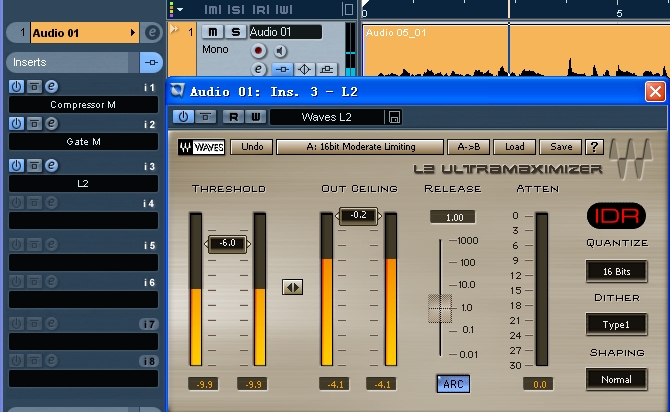This screenshot has width=670, height=412.
Task: Bypass insert i3 L2
Action: (34, 165)
